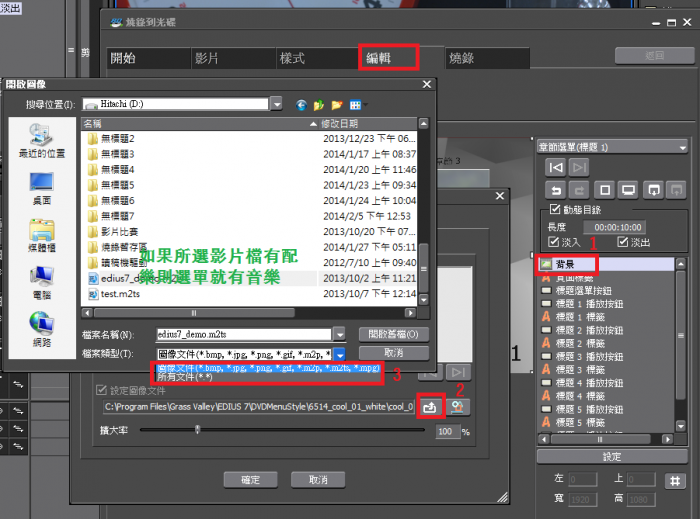Expand the 章節選單 dropdown
Image resolution: width=700 pixels, height=519 pixels.
coord(682,146)
